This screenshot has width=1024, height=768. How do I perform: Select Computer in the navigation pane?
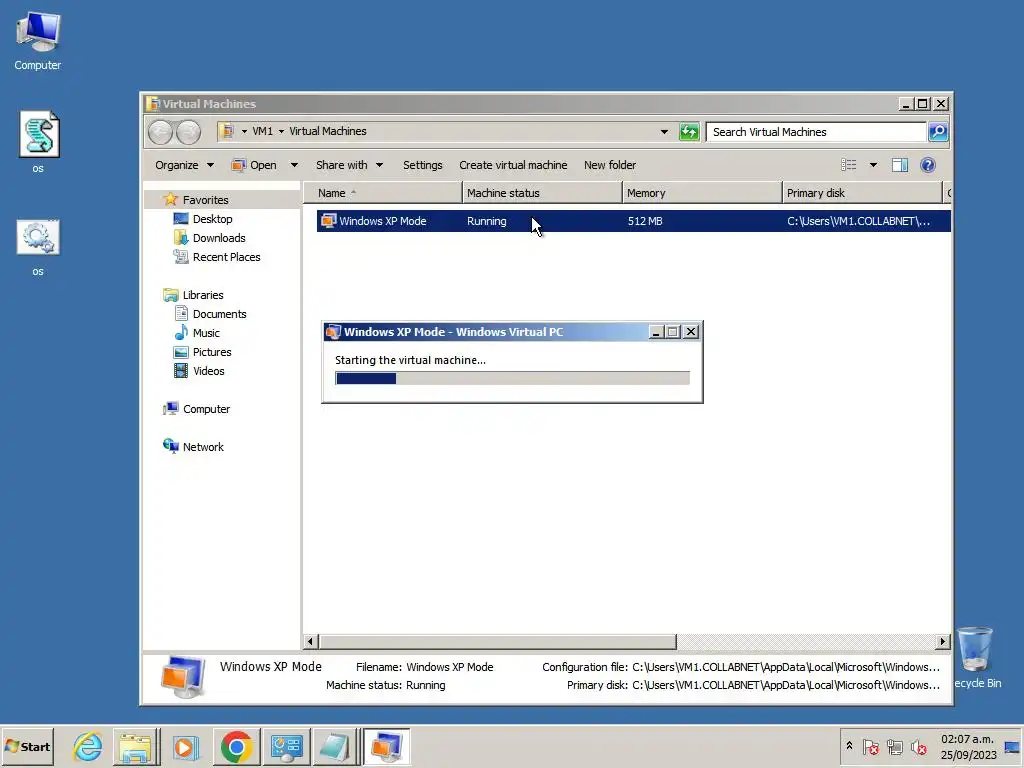coord(206,409)
